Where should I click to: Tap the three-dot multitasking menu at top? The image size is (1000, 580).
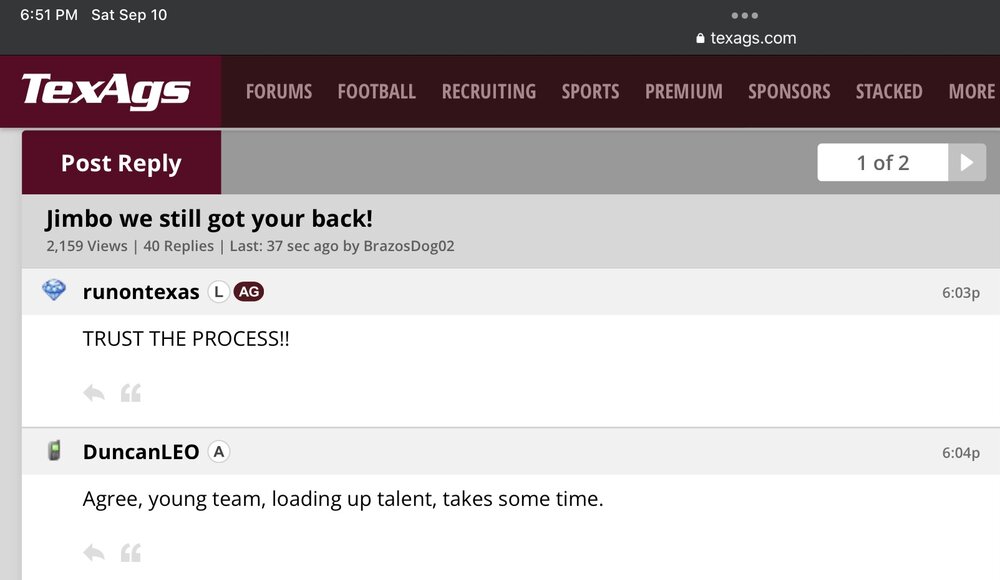(745, 15)
